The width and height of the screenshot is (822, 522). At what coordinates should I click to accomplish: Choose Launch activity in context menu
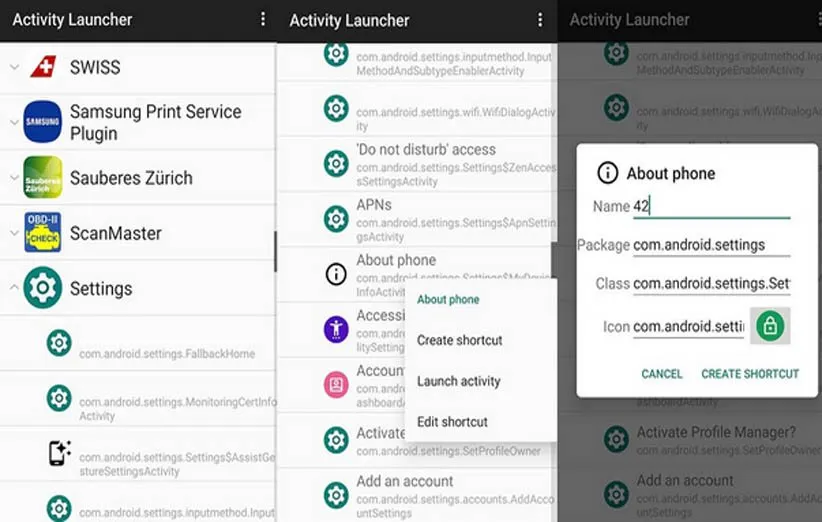(458, 381)
